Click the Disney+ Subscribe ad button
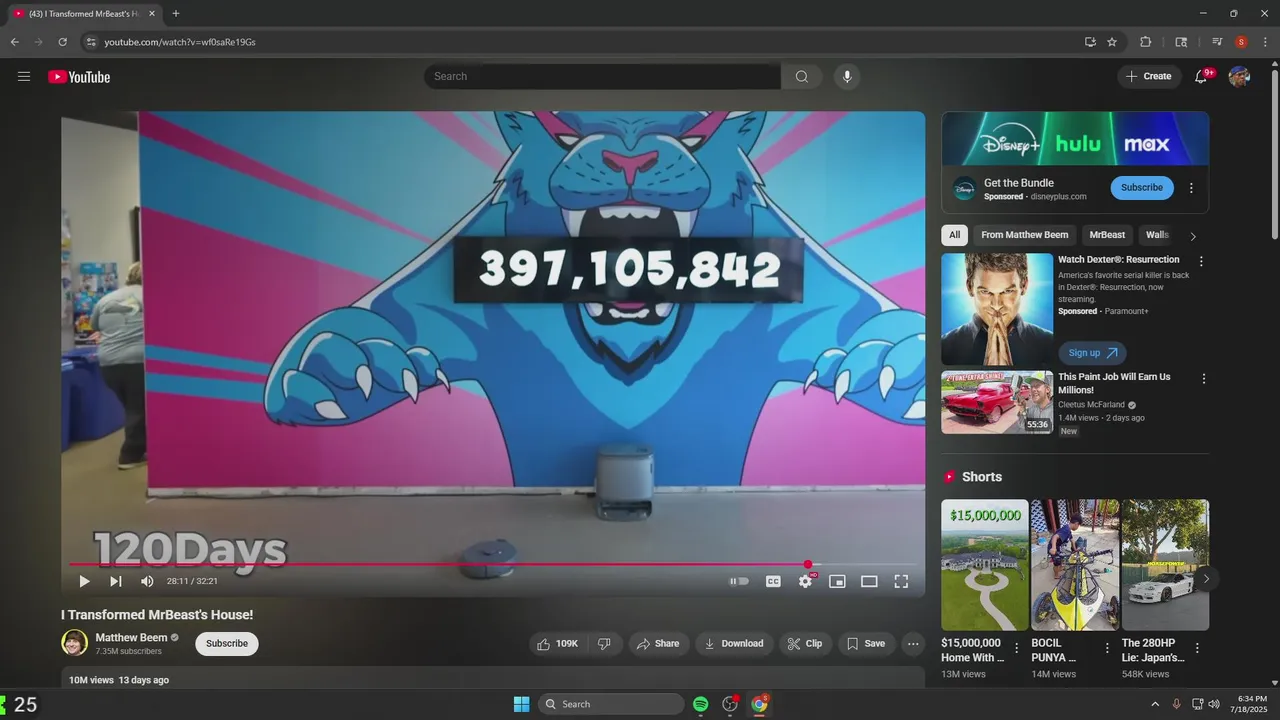Viewport: 1280px width, 720px height. tap(1142, 188)
